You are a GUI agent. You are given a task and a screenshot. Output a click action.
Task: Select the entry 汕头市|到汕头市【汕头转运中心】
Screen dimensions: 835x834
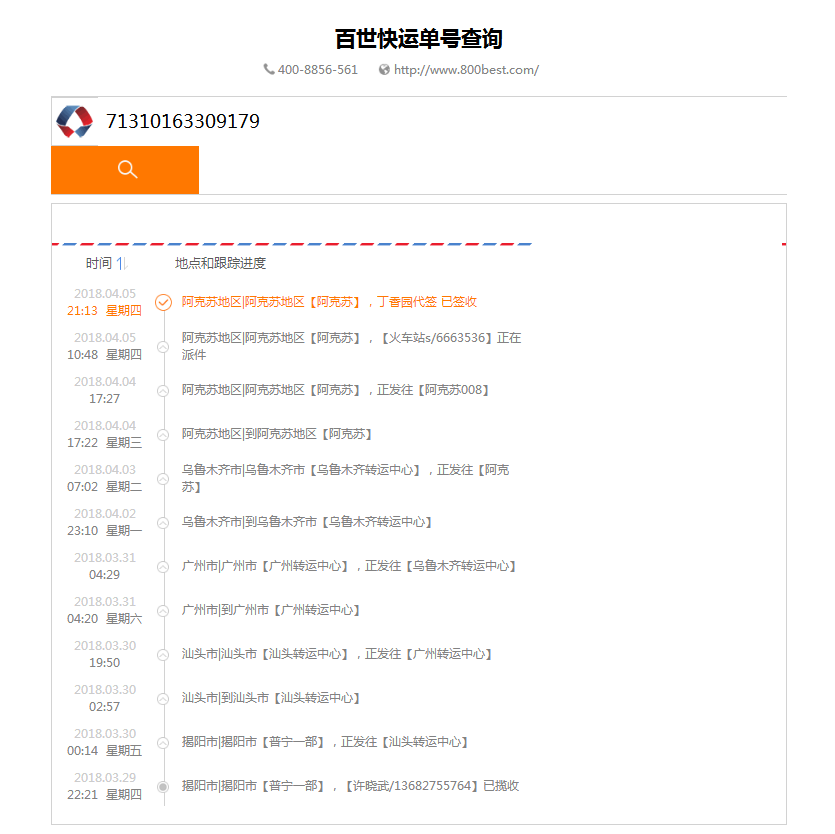pos(271,698)
